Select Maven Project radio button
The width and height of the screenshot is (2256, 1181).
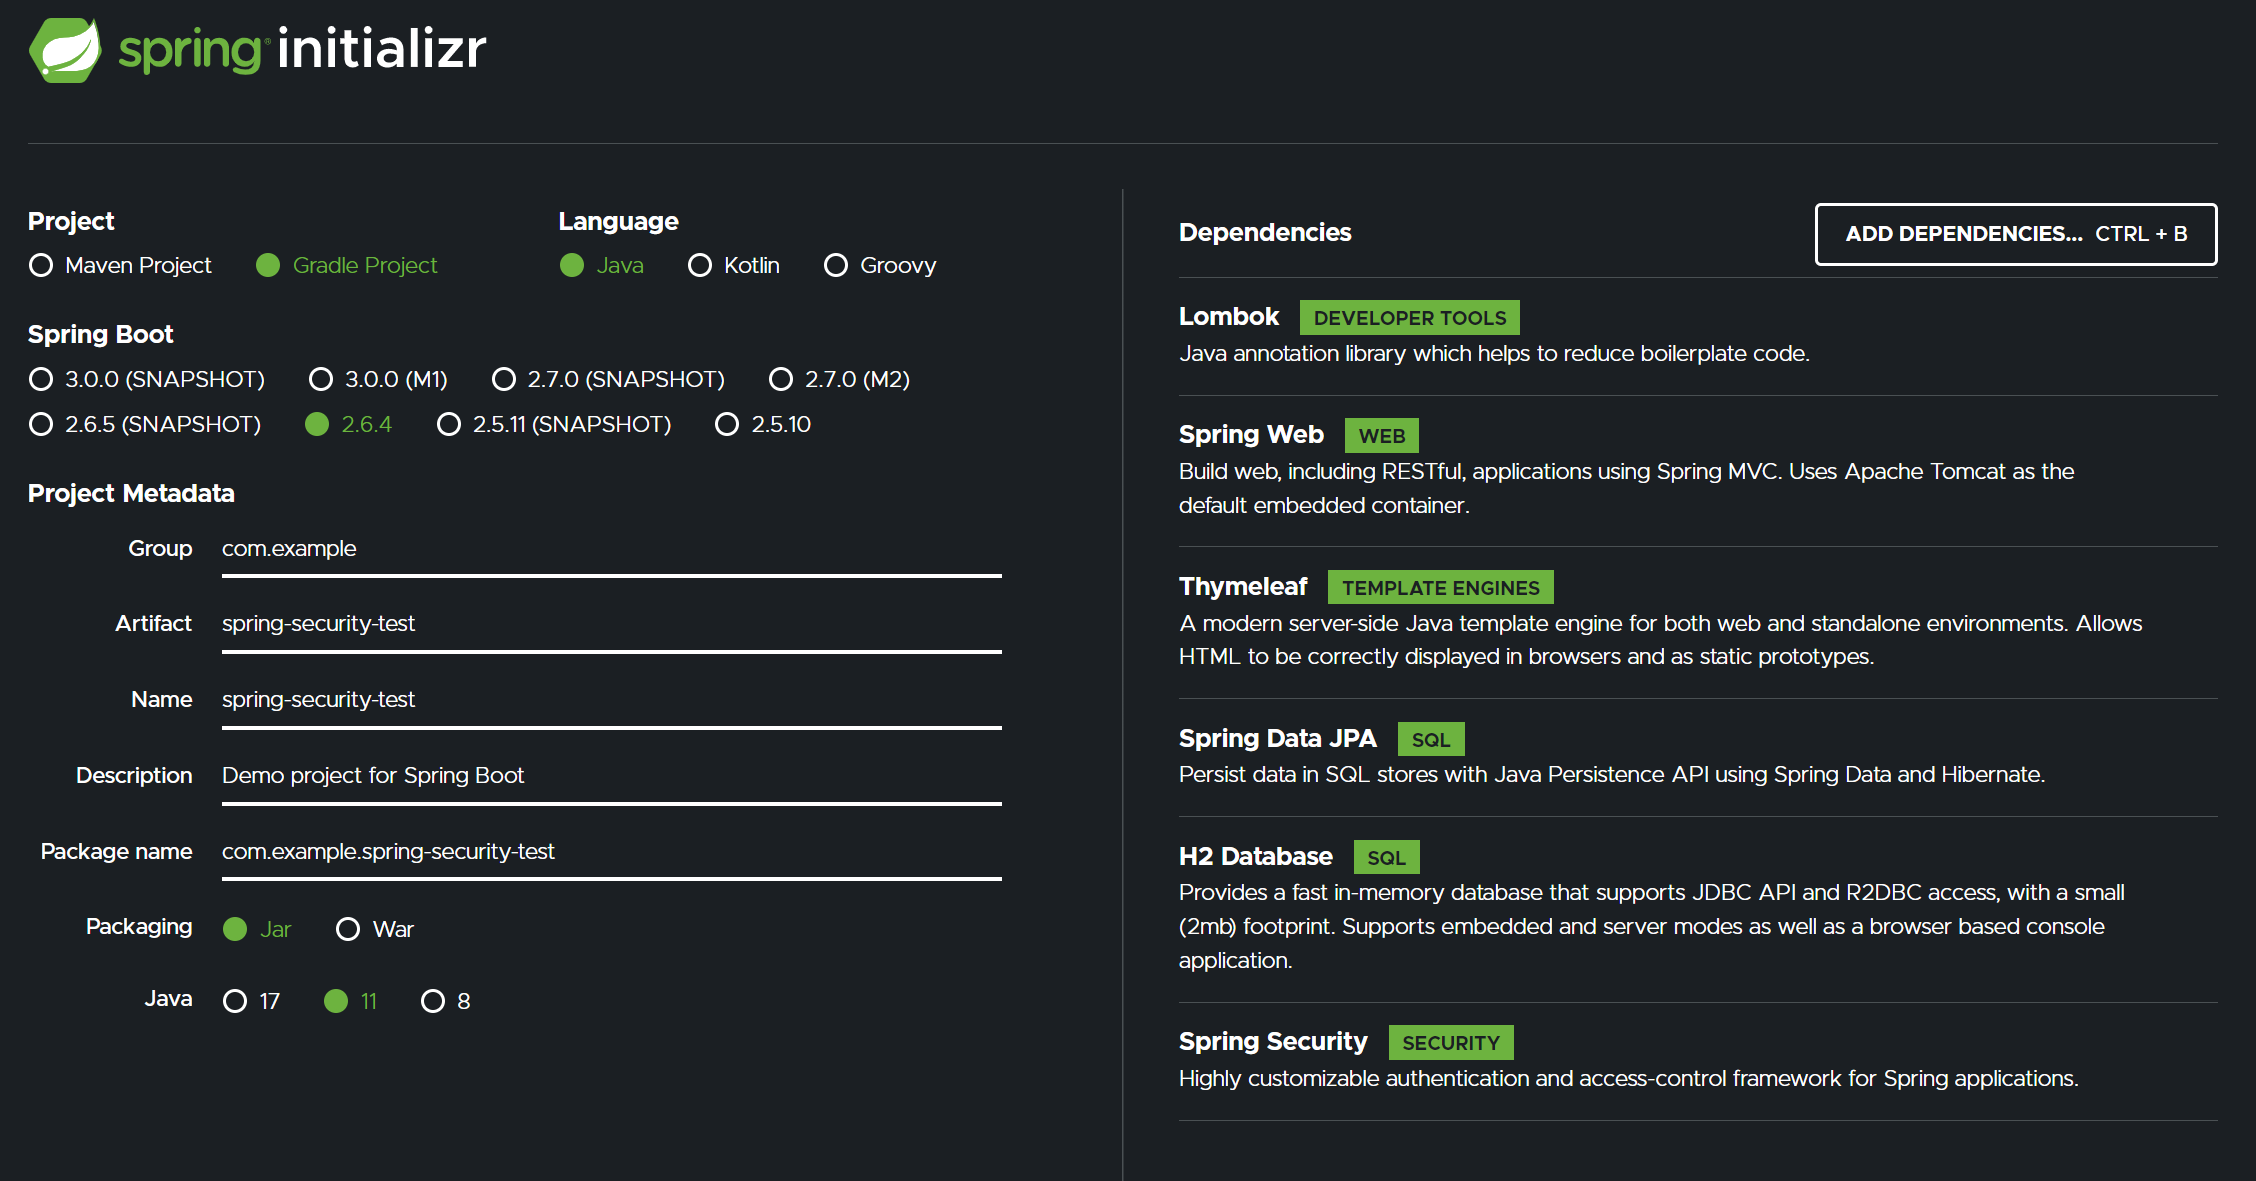[41, 265]
